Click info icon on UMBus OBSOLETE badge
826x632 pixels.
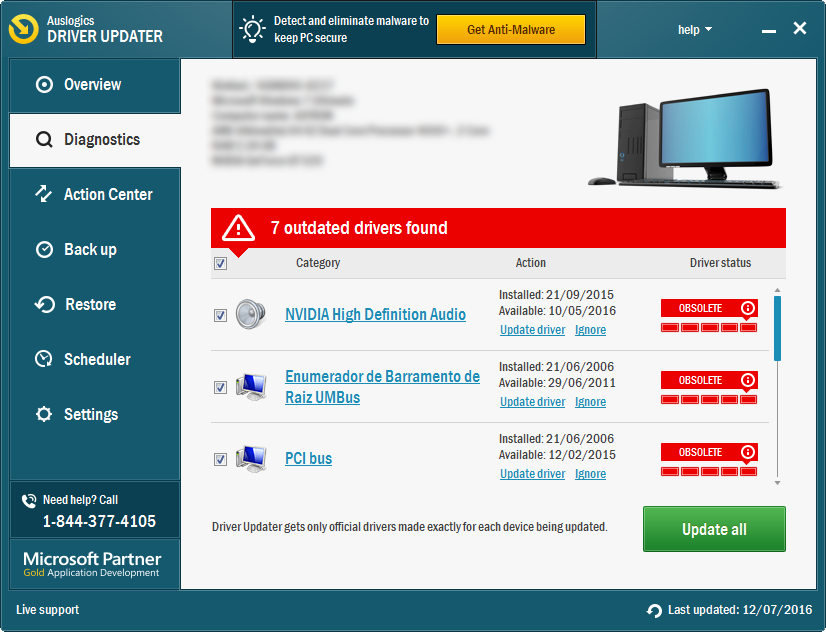(748, 380)
